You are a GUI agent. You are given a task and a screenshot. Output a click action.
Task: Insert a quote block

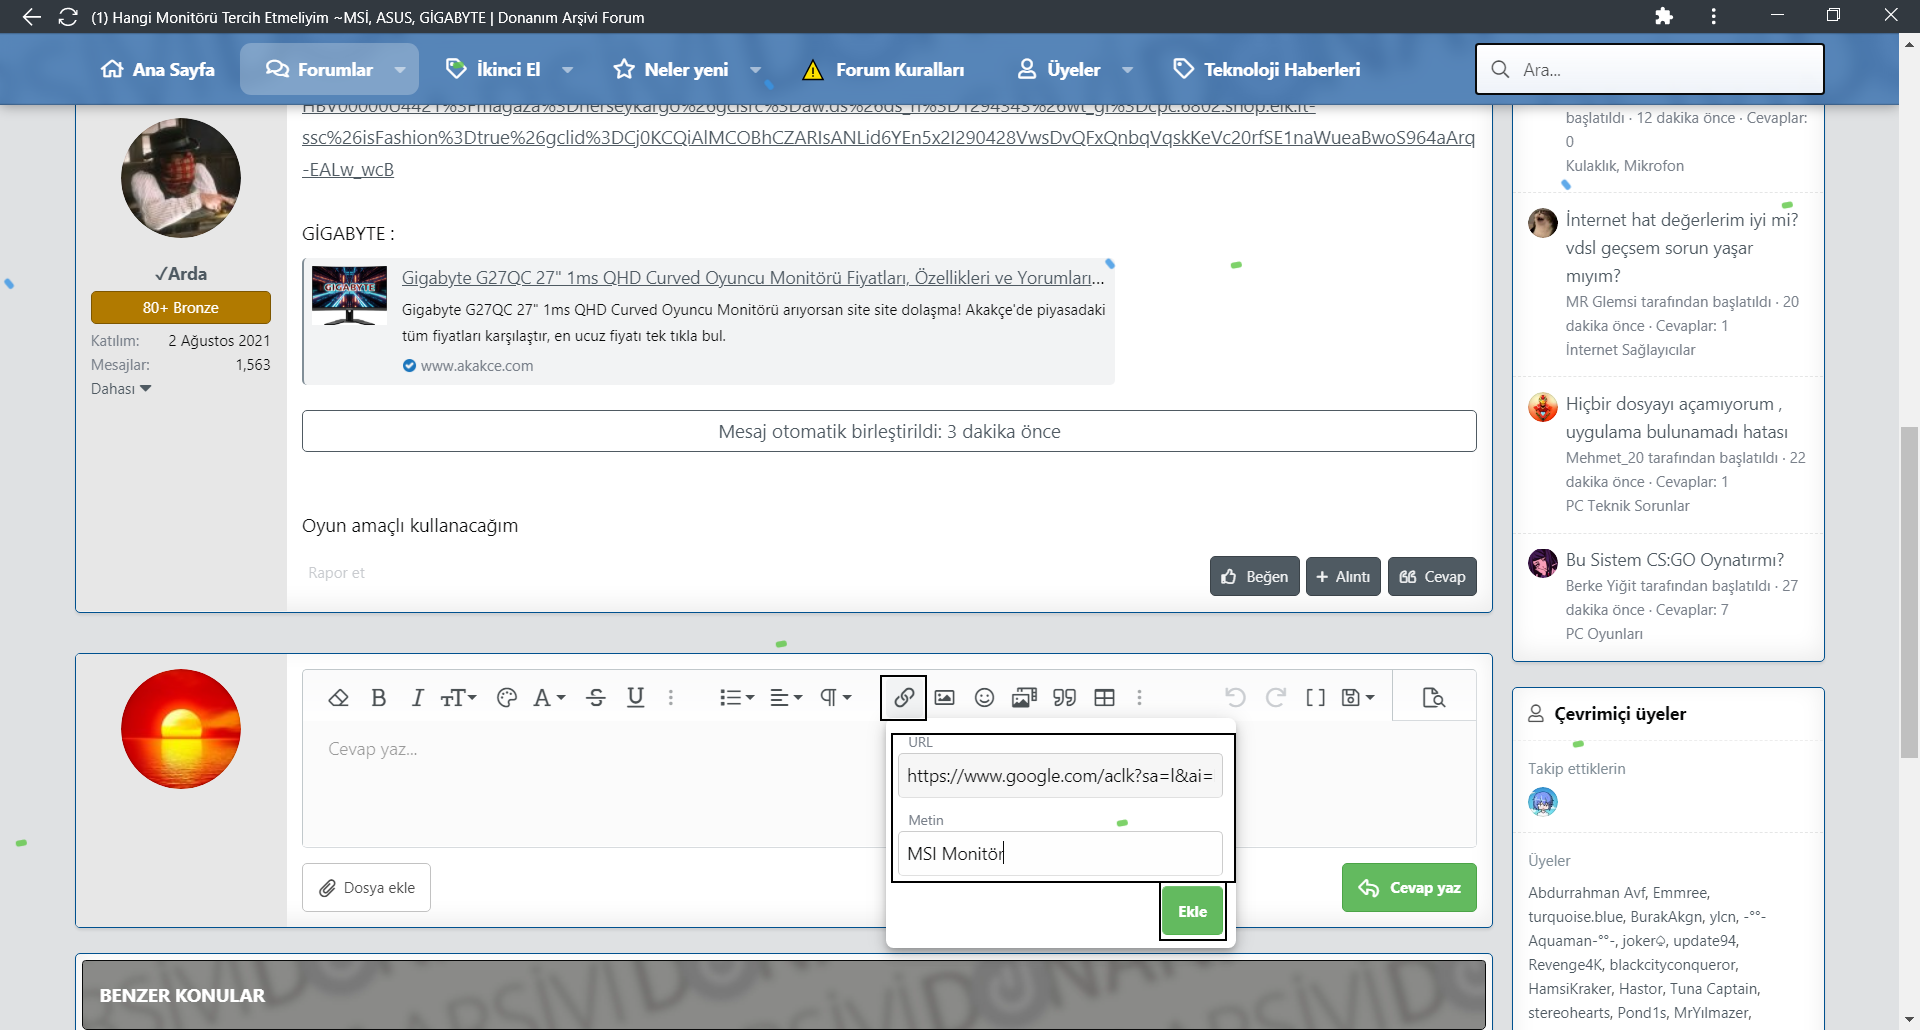tap(1064, 698)
